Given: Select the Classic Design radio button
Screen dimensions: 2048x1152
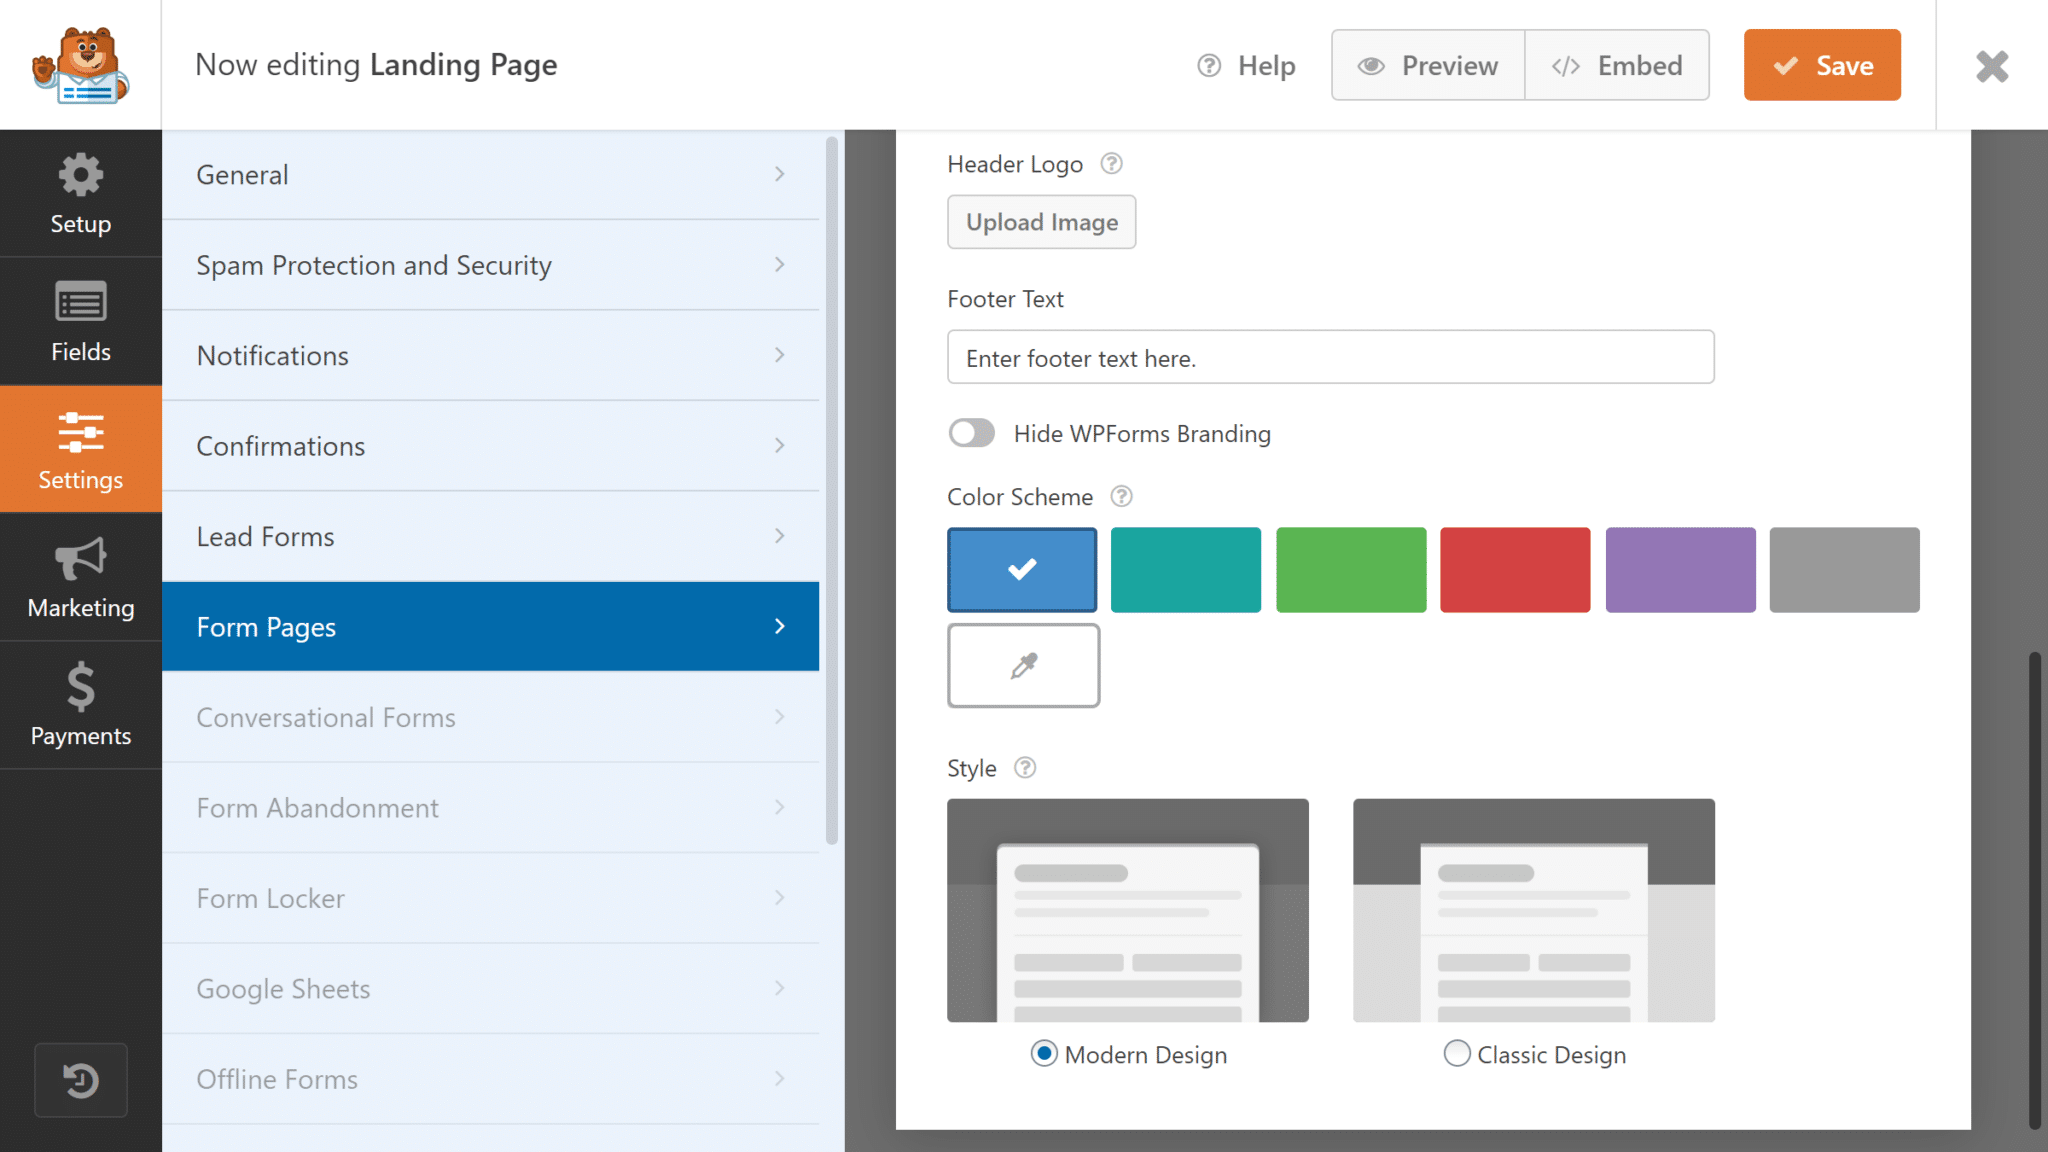Looking at the screenshot, I should click(x=1456, y=1053).
